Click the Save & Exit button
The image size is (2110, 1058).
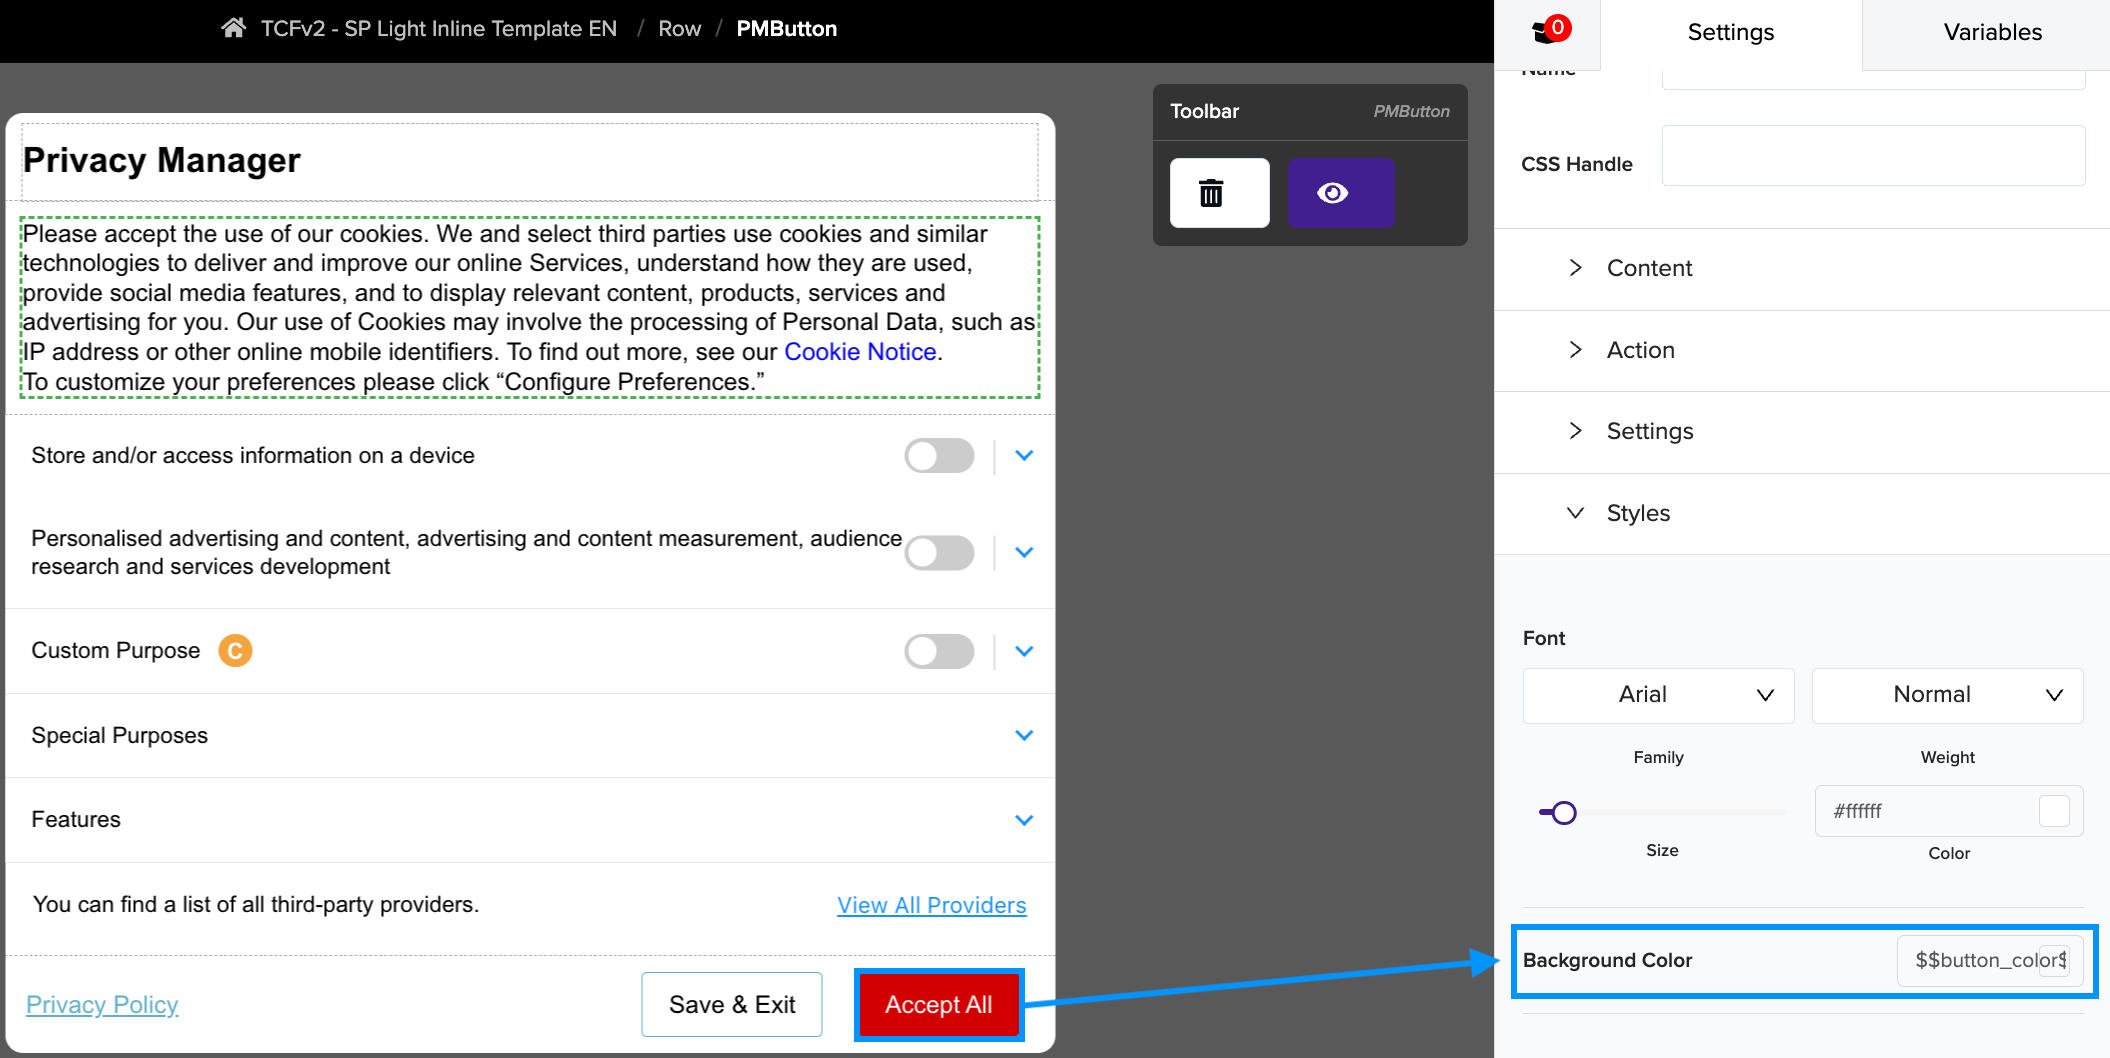click(x=732, y=1005)
